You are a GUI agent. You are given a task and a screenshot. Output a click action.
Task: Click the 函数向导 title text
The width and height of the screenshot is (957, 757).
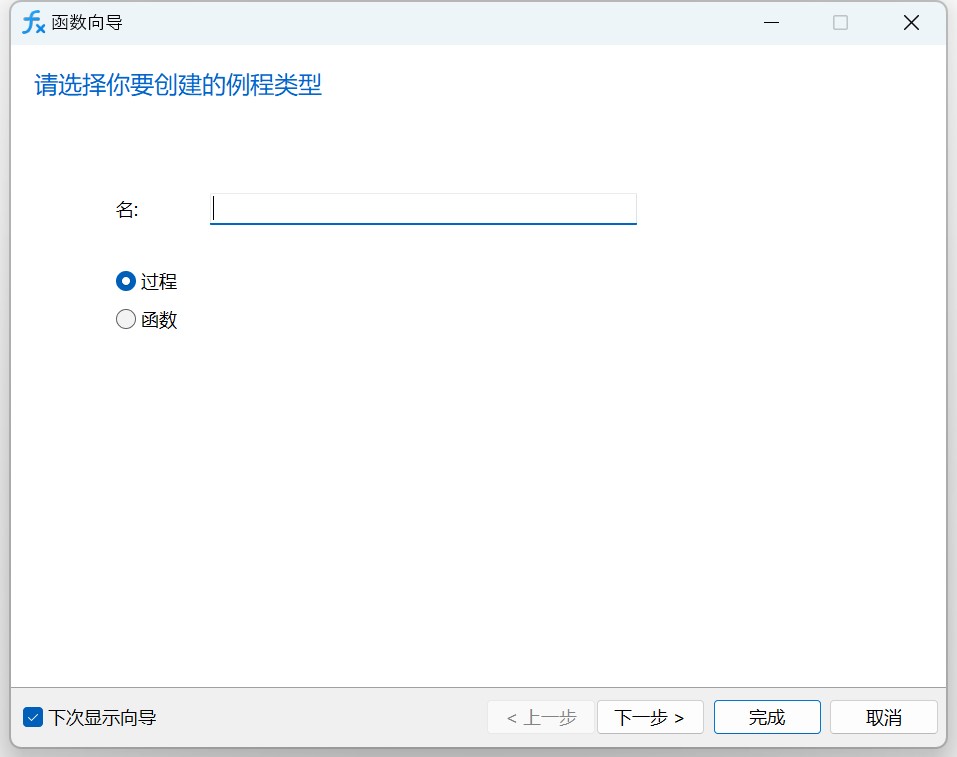tap(87, 23)
